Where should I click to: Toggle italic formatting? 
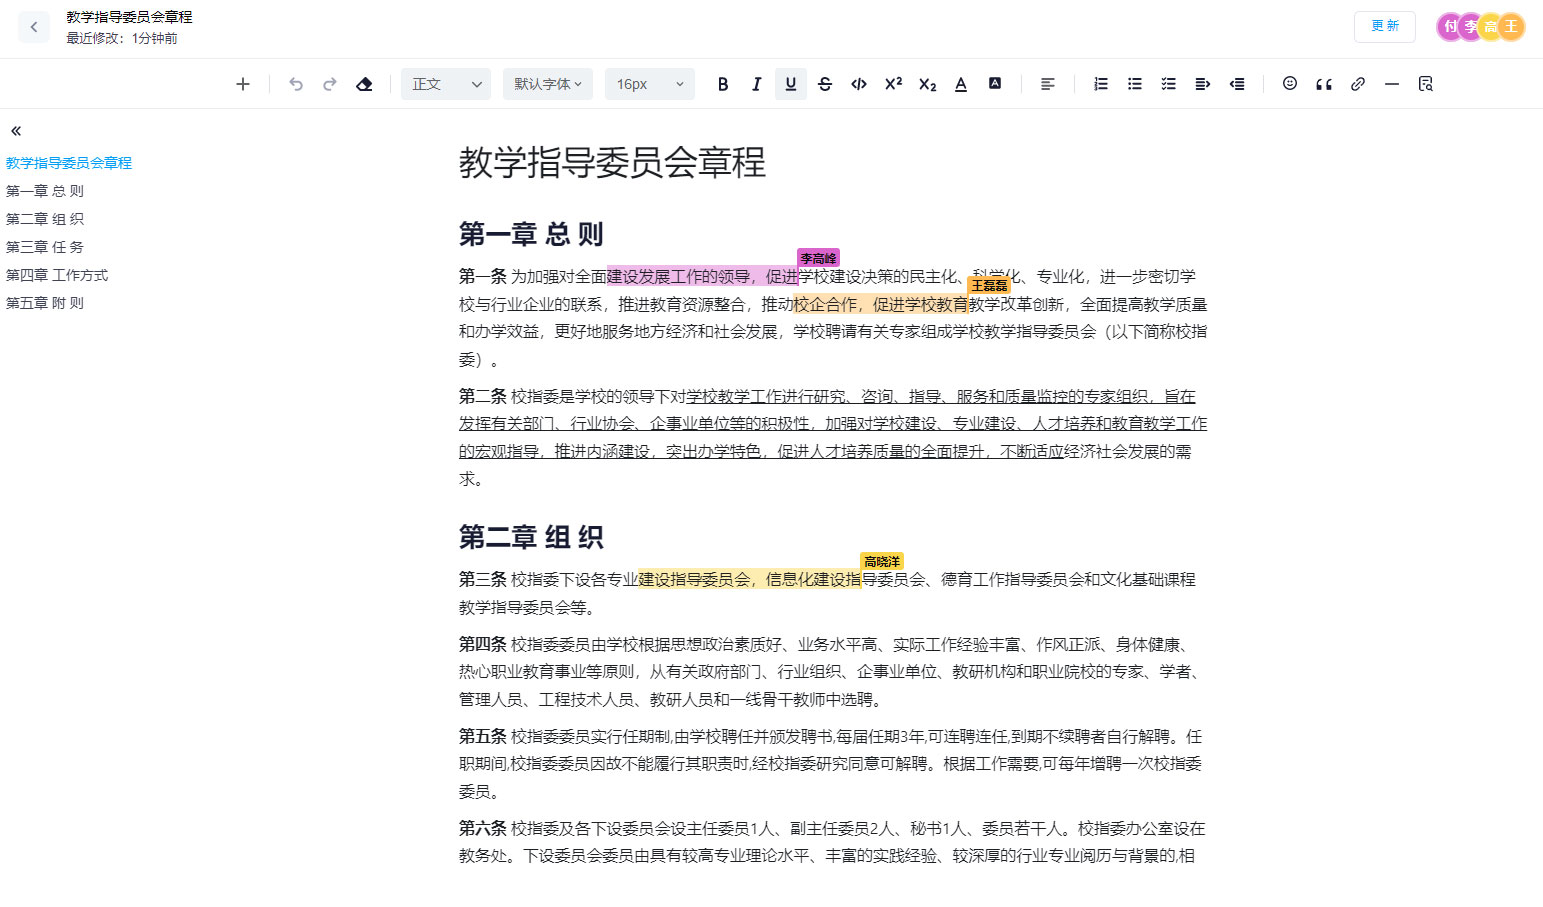(757, 84)
